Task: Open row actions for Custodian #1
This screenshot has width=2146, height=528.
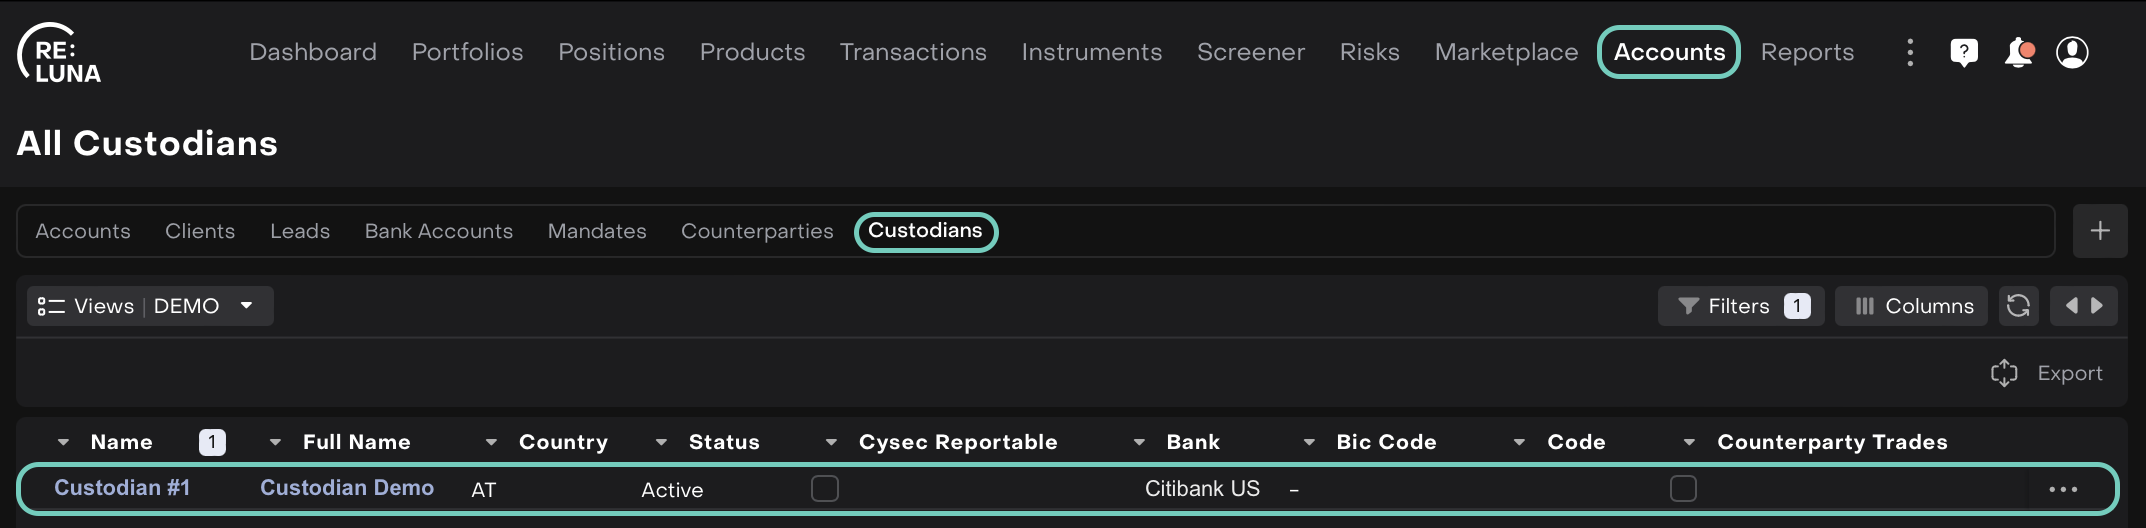Action: [2063, 489]
